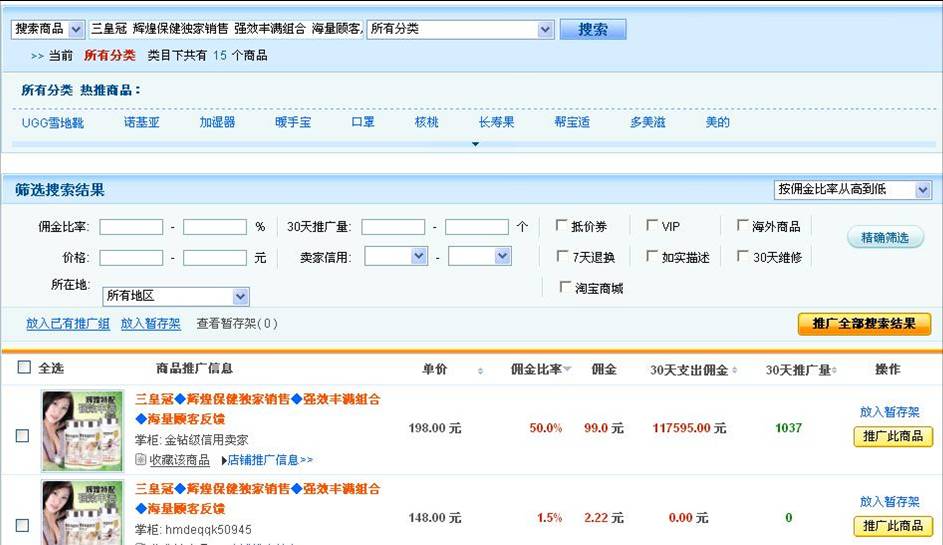Viewport: 943px width, 545px height.
Task: Click the 收藏该商品 link
Action: [x=179, y=460]
